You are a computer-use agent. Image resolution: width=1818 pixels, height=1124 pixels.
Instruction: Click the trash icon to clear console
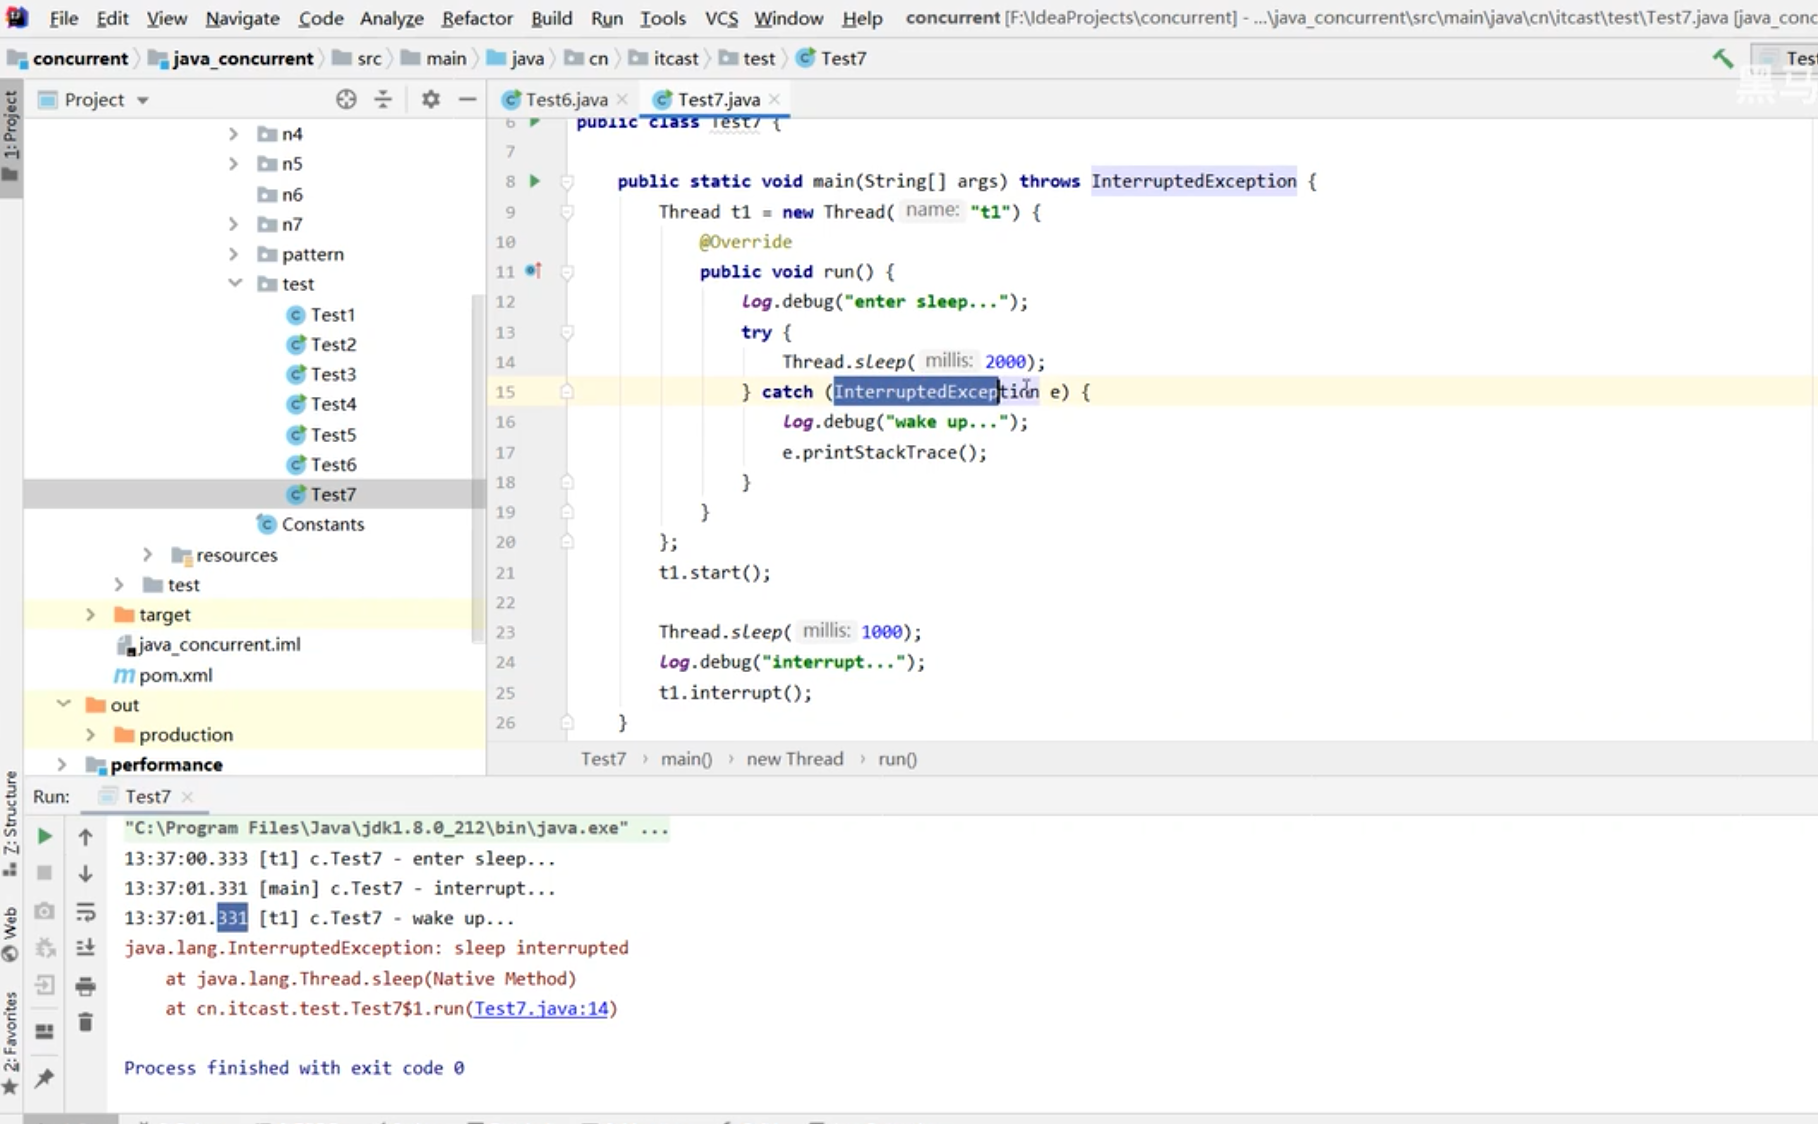(86, 1022)
